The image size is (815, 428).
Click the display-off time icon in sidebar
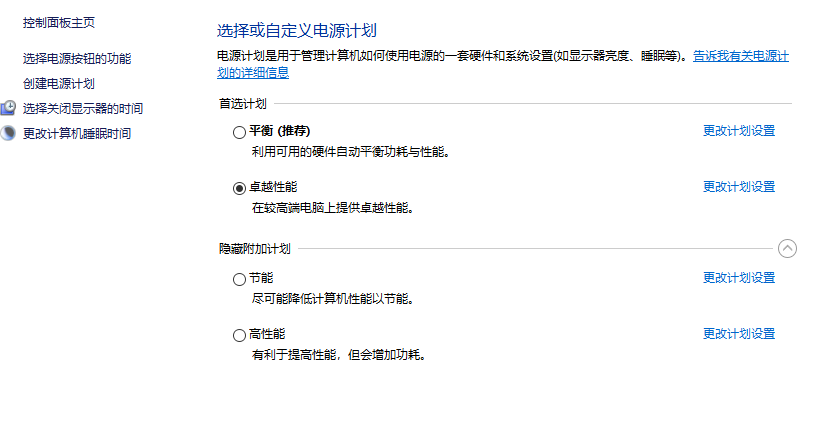[8, 108]
